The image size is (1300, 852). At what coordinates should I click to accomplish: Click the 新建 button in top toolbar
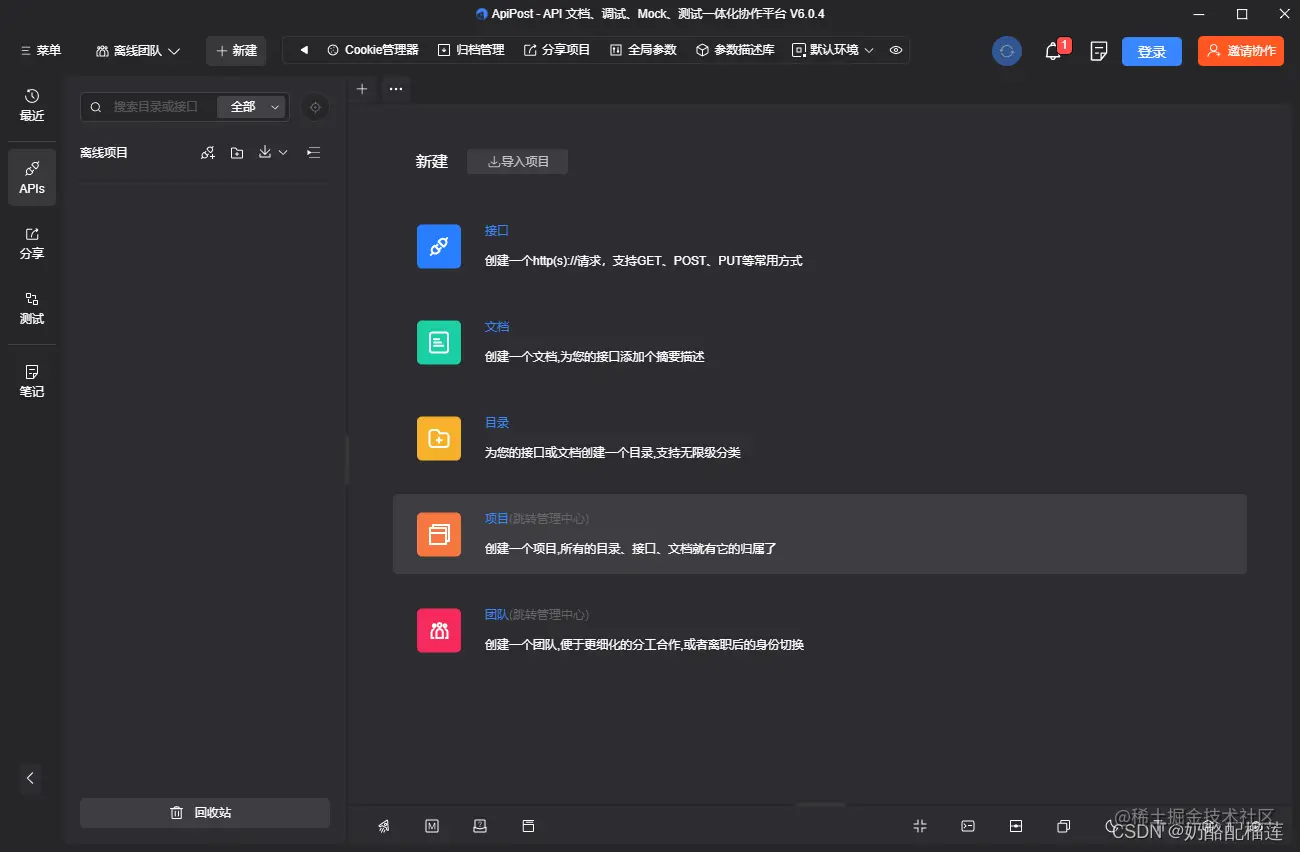(x=236, y=50)
